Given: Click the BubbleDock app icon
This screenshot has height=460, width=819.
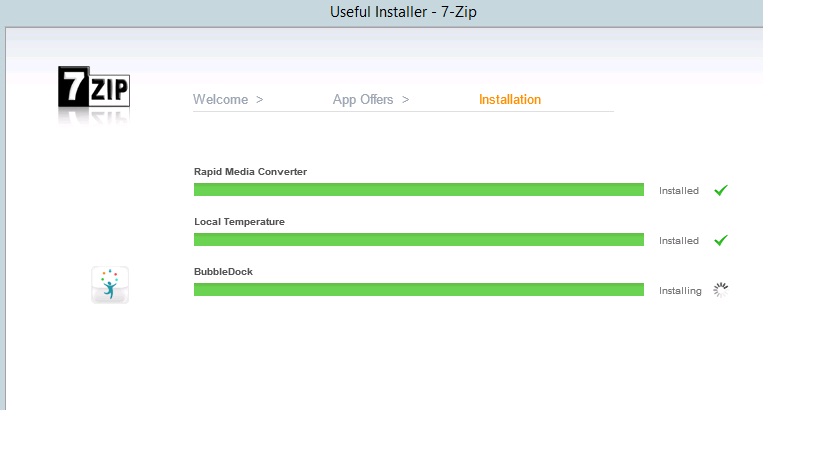Looking at the screenshot, I should (110, 285).
